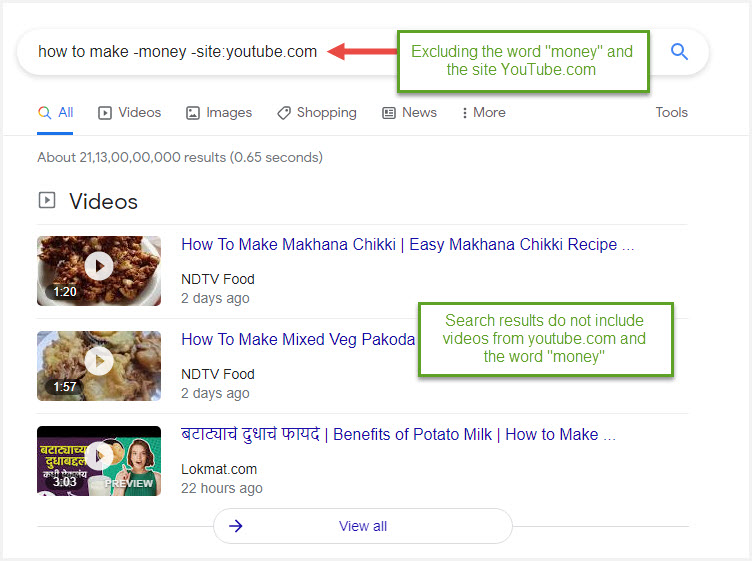Click the Lokmat.com source label
This screenshot has height=561, width=752.
pyautogui.click(x=217, y=469)
